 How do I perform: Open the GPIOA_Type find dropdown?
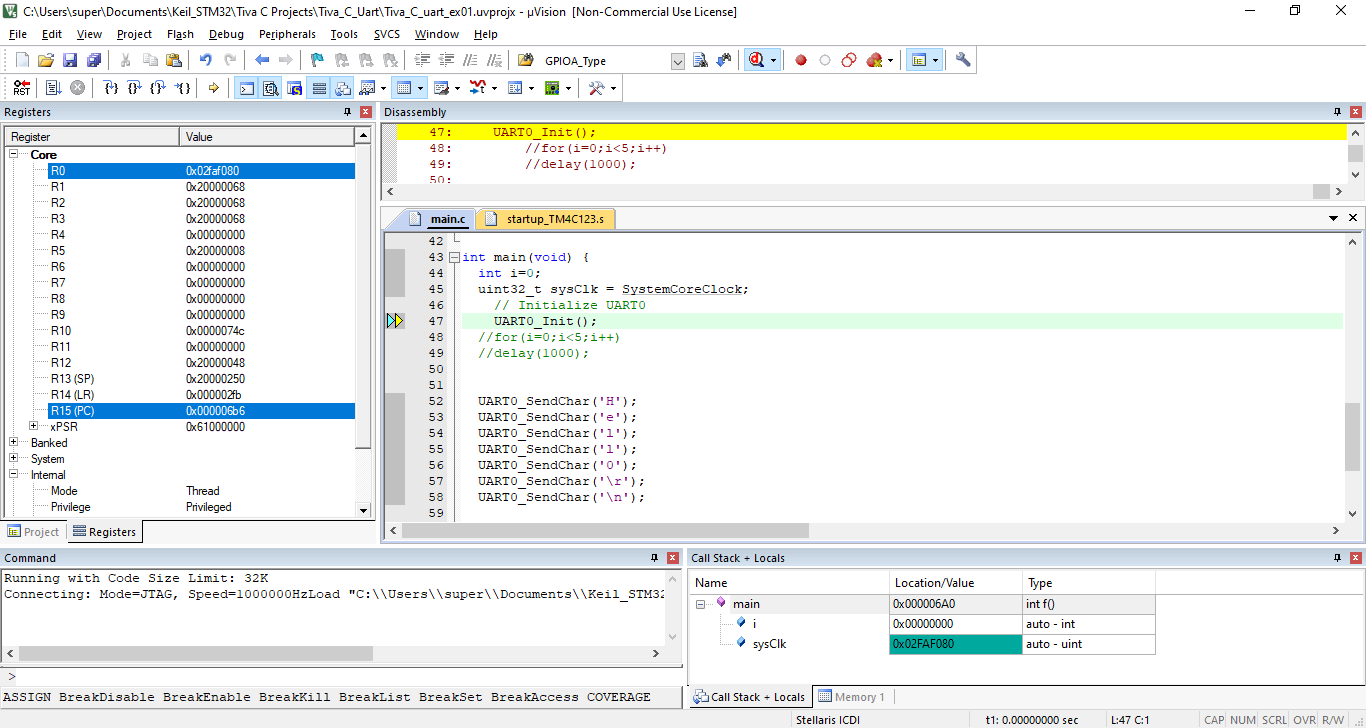677,61
